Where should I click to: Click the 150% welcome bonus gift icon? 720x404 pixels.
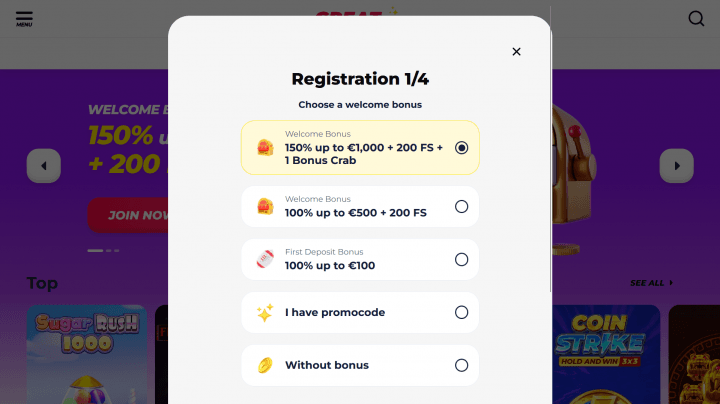pos(265,148)
